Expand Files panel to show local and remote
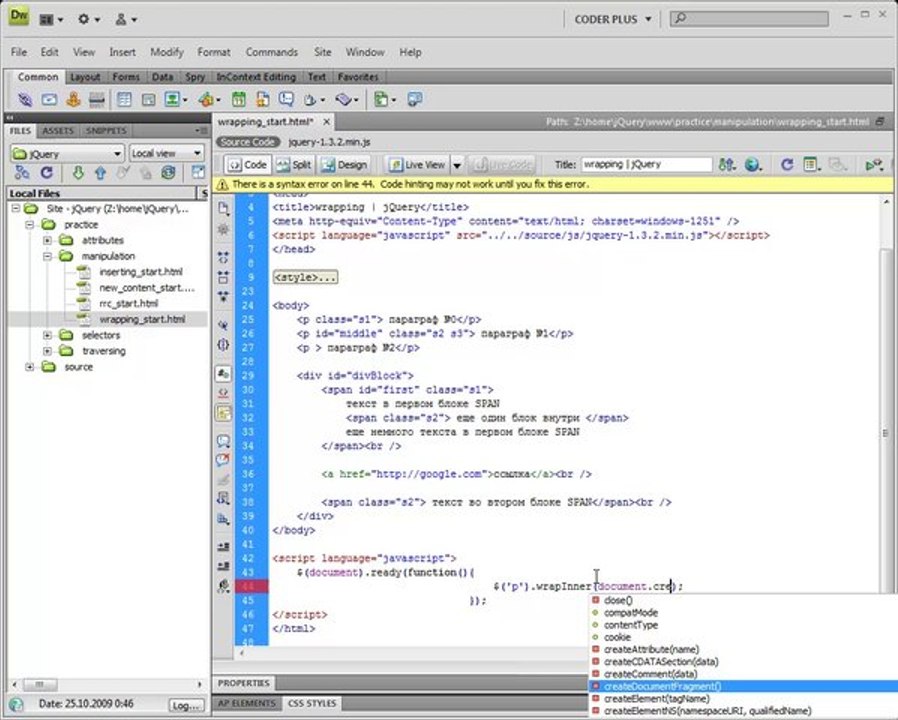 click(x=198, y=172)
